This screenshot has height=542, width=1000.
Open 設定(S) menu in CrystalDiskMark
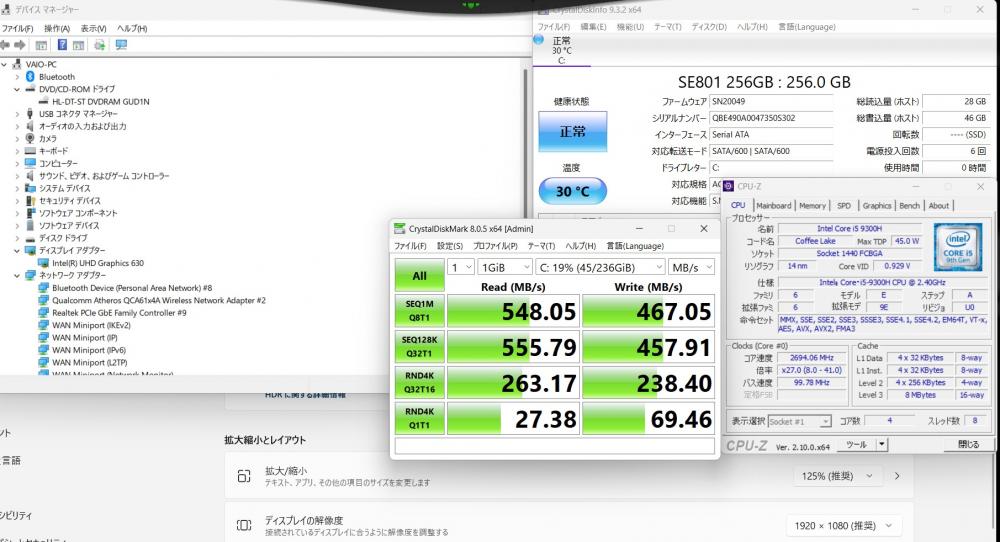tap(450, 245)
